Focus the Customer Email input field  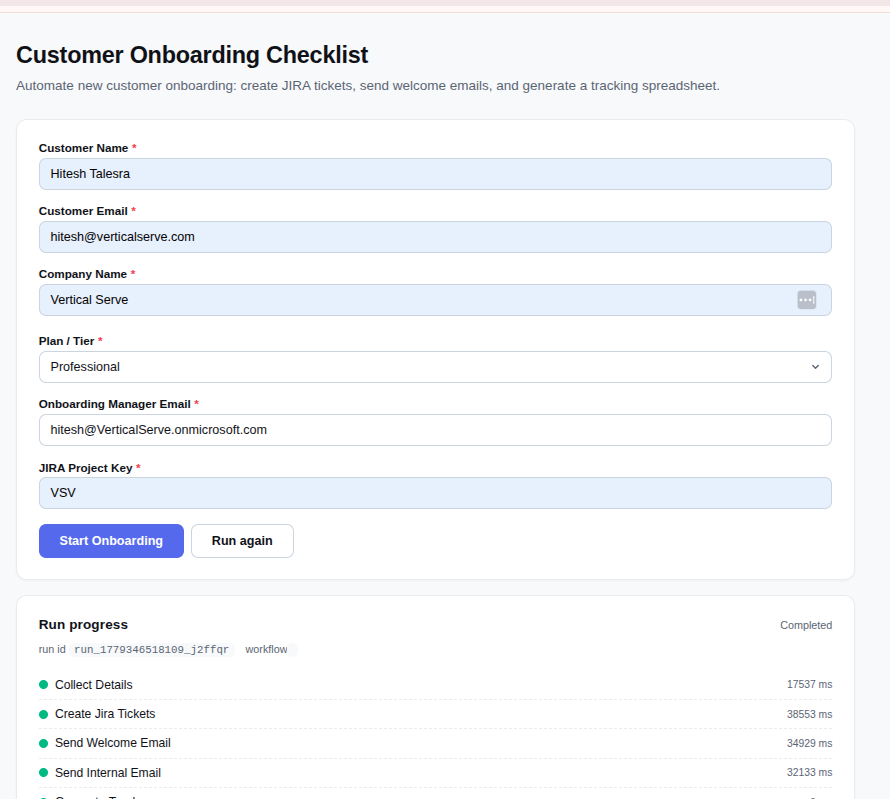tap(435, 237)
